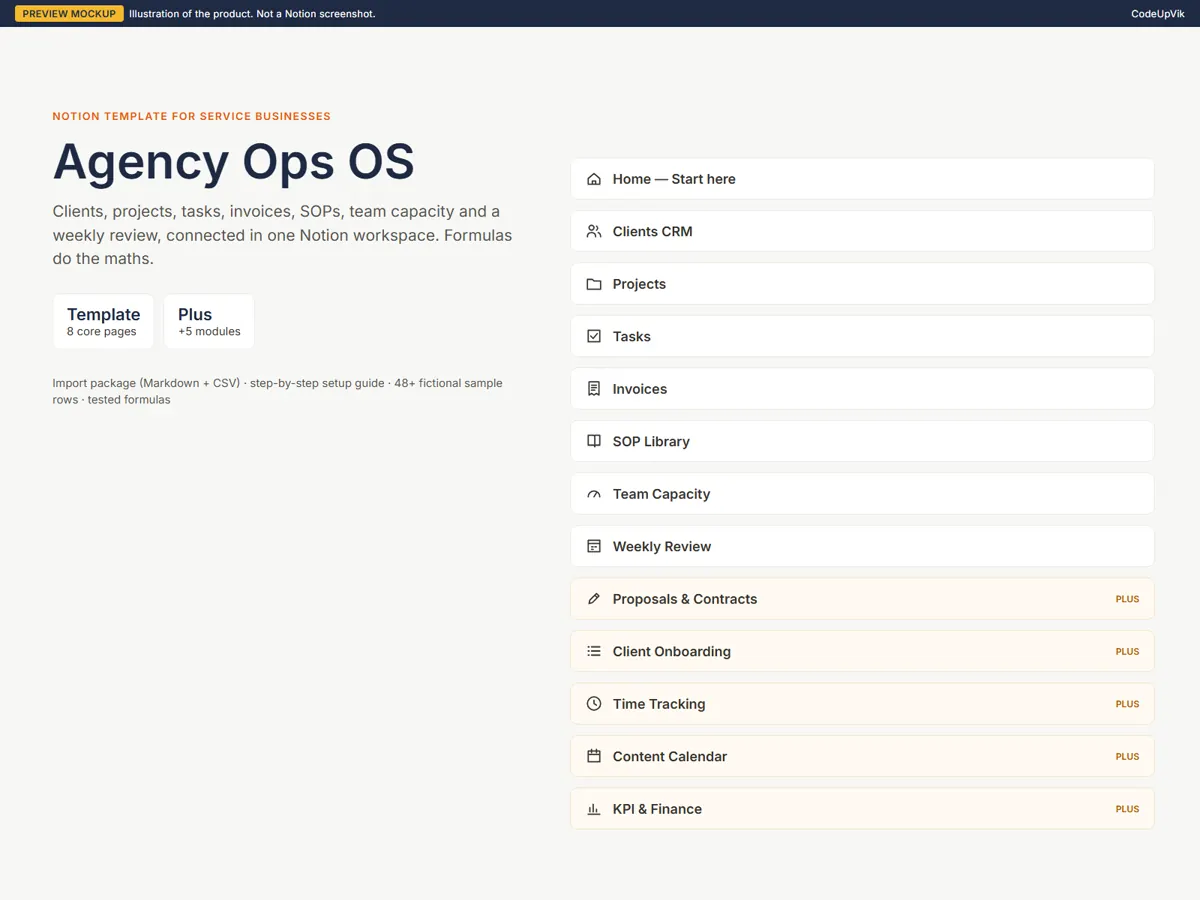Click the PLUS badge on Time Tracking

pyautogui.click(x=1127, y=704)
